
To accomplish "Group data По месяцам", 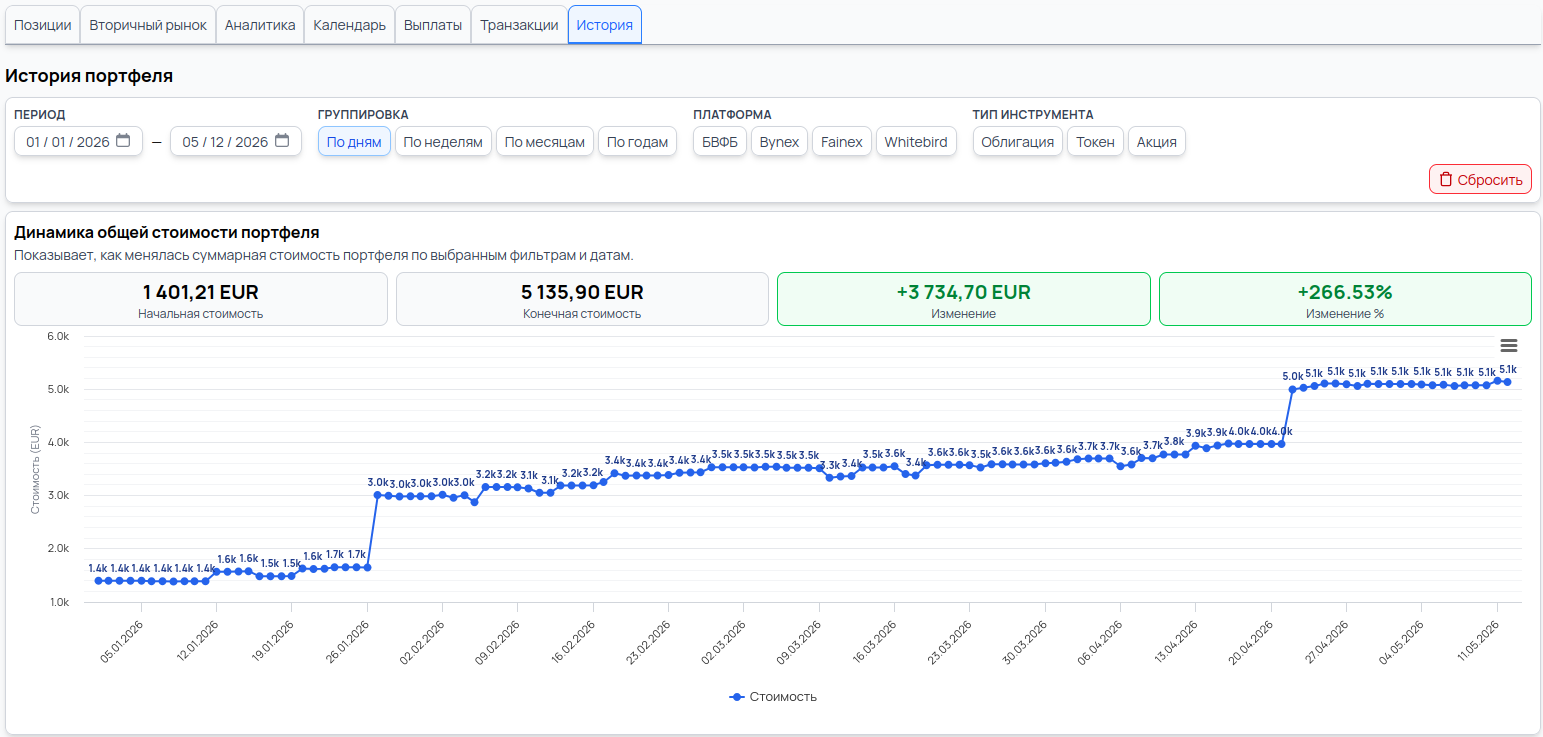I will tap(545, 141).
